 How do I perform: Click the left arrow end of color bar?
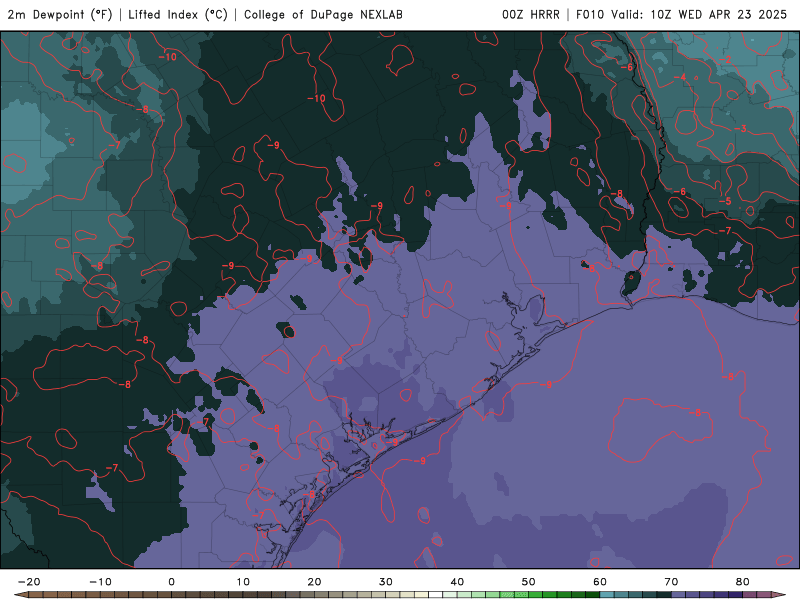(21, 595)
